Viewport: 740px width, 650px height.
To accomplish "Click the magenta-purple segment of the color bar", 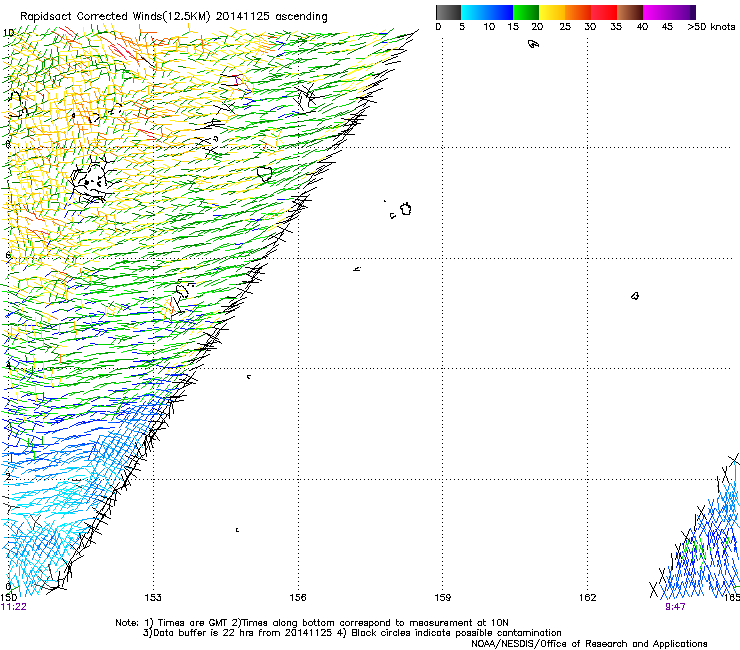I will tap(669, 12).
